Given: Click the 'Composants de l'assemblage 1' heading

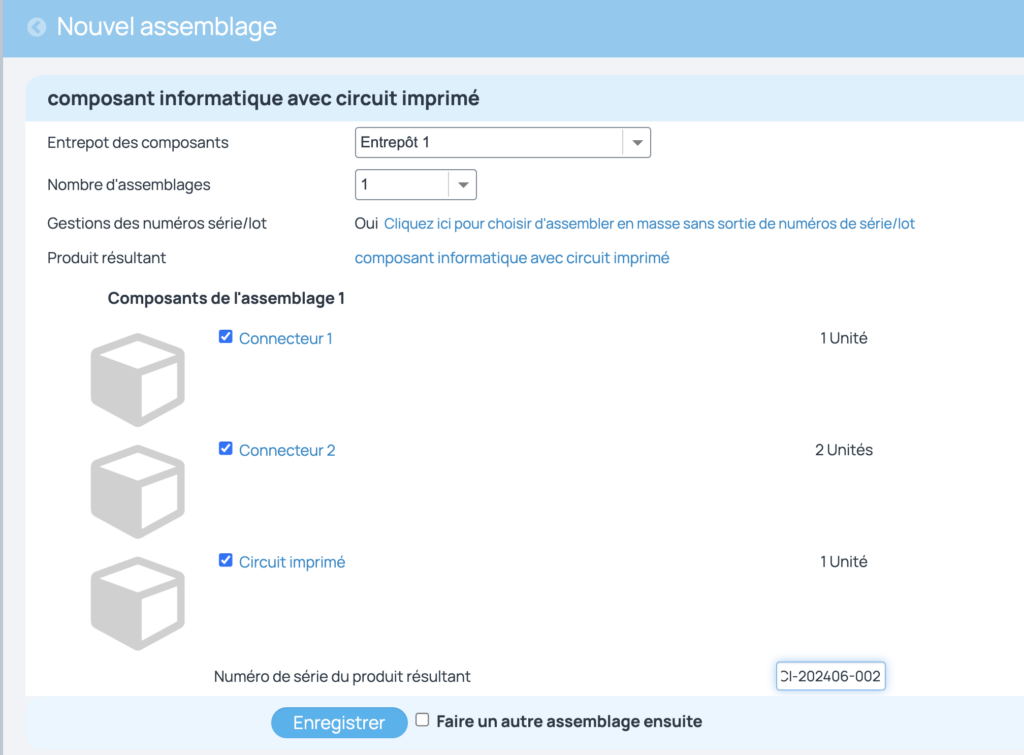Looking at the screenshot, I should tap(226, 298).
